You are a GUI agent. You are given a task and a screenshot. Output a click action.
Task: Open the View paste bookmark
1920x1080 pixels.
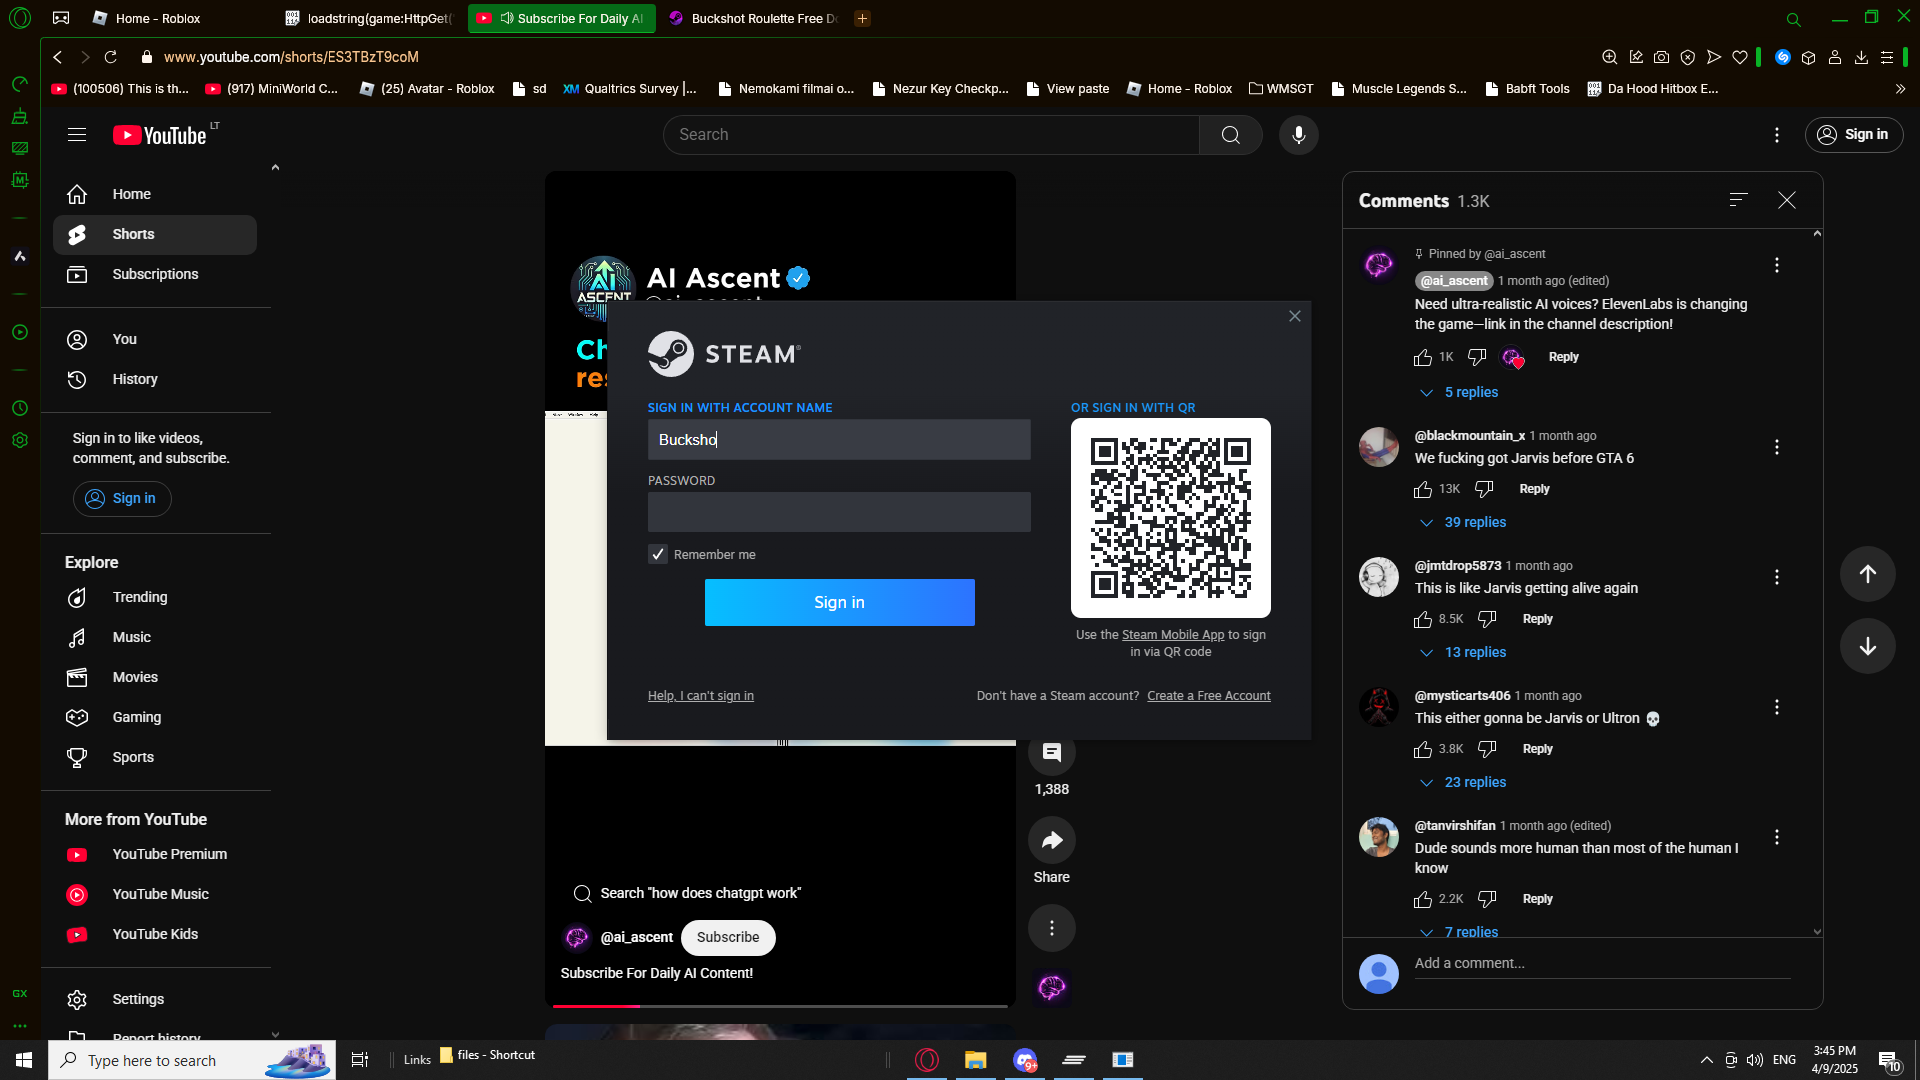(x=1068, y=89)
